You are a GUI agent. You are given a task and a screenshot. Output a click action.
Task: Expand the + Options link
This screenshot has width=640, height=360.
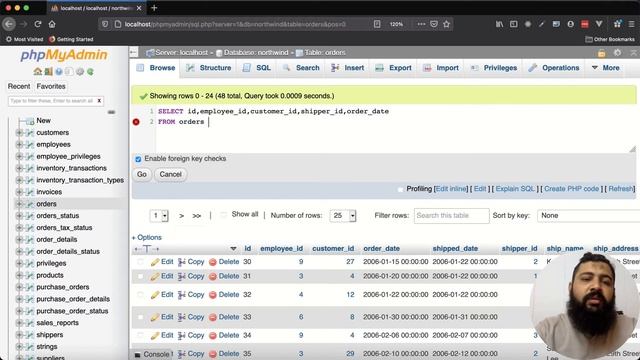coord(147,238)
